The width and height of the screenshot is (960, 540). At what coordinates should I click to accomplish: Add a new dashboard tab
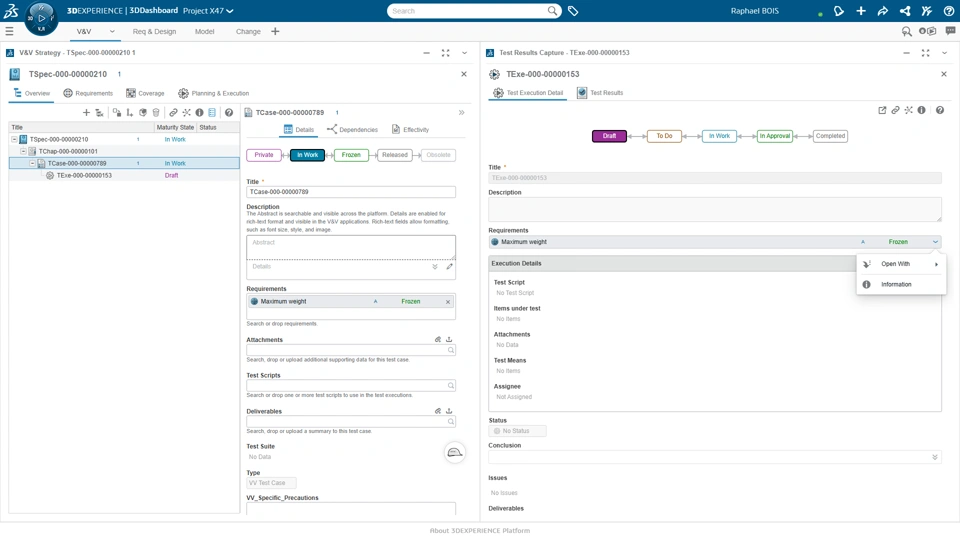[x=275, y=31]
